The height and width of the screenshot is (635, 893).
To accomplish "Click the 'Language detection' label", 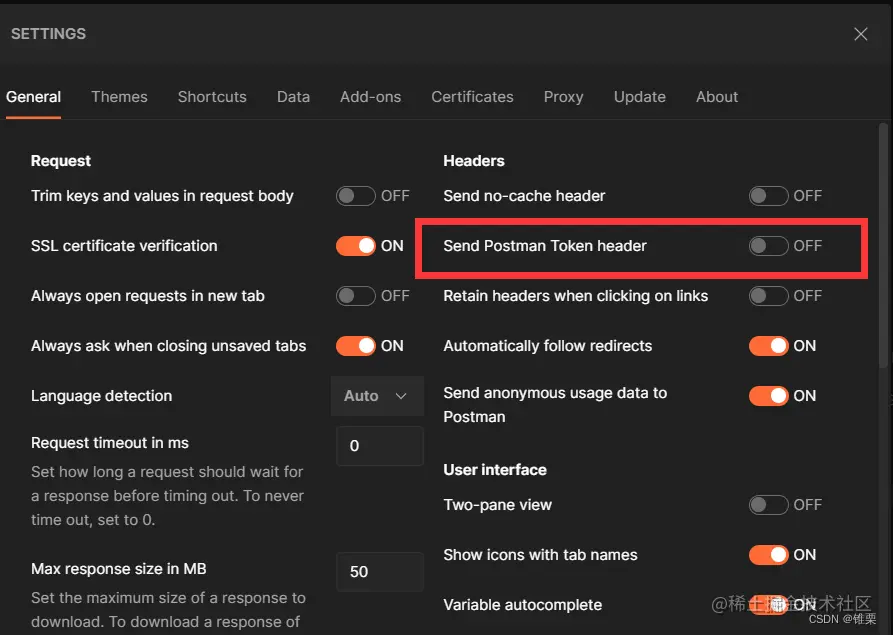I will (101, 396).
